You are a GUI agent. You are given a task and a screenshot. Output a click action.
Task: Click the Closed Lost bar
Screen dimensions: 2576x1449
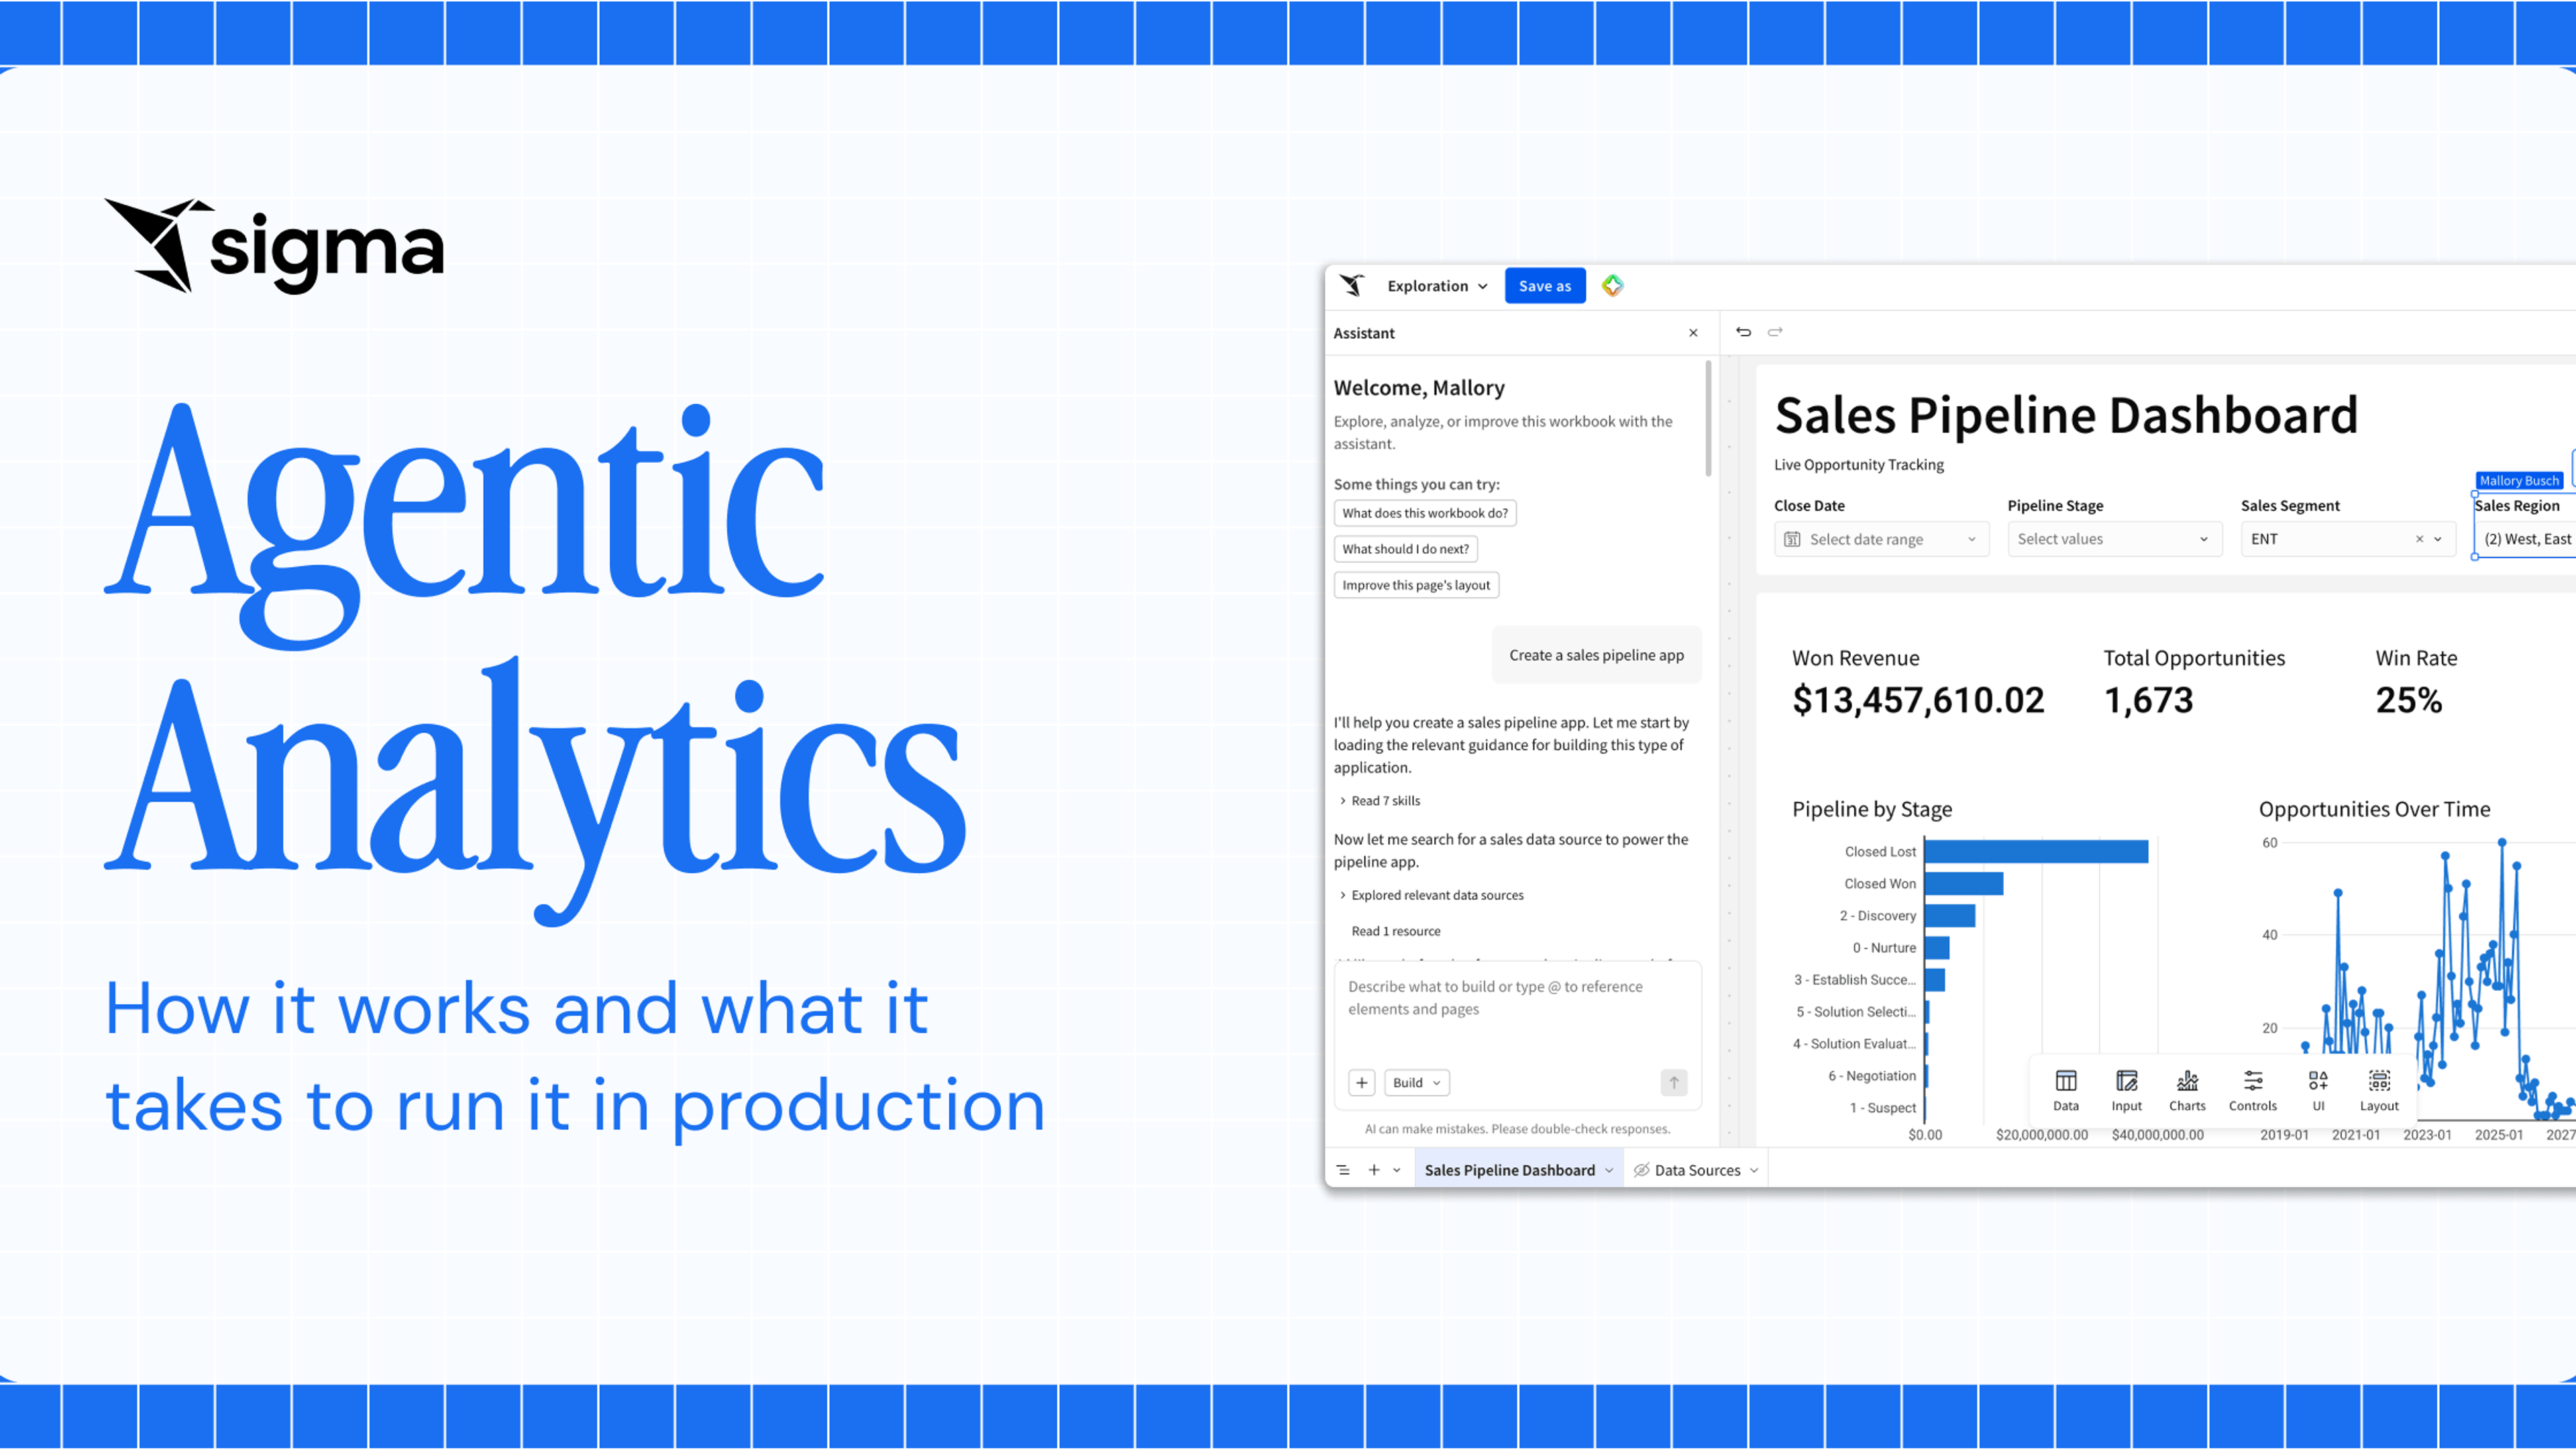tap(2036, 851)
